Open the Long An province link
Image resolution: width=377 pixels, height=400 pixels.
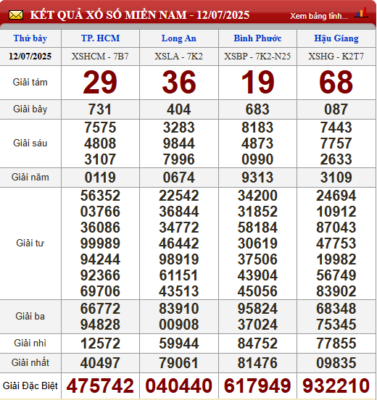(179, 39)
